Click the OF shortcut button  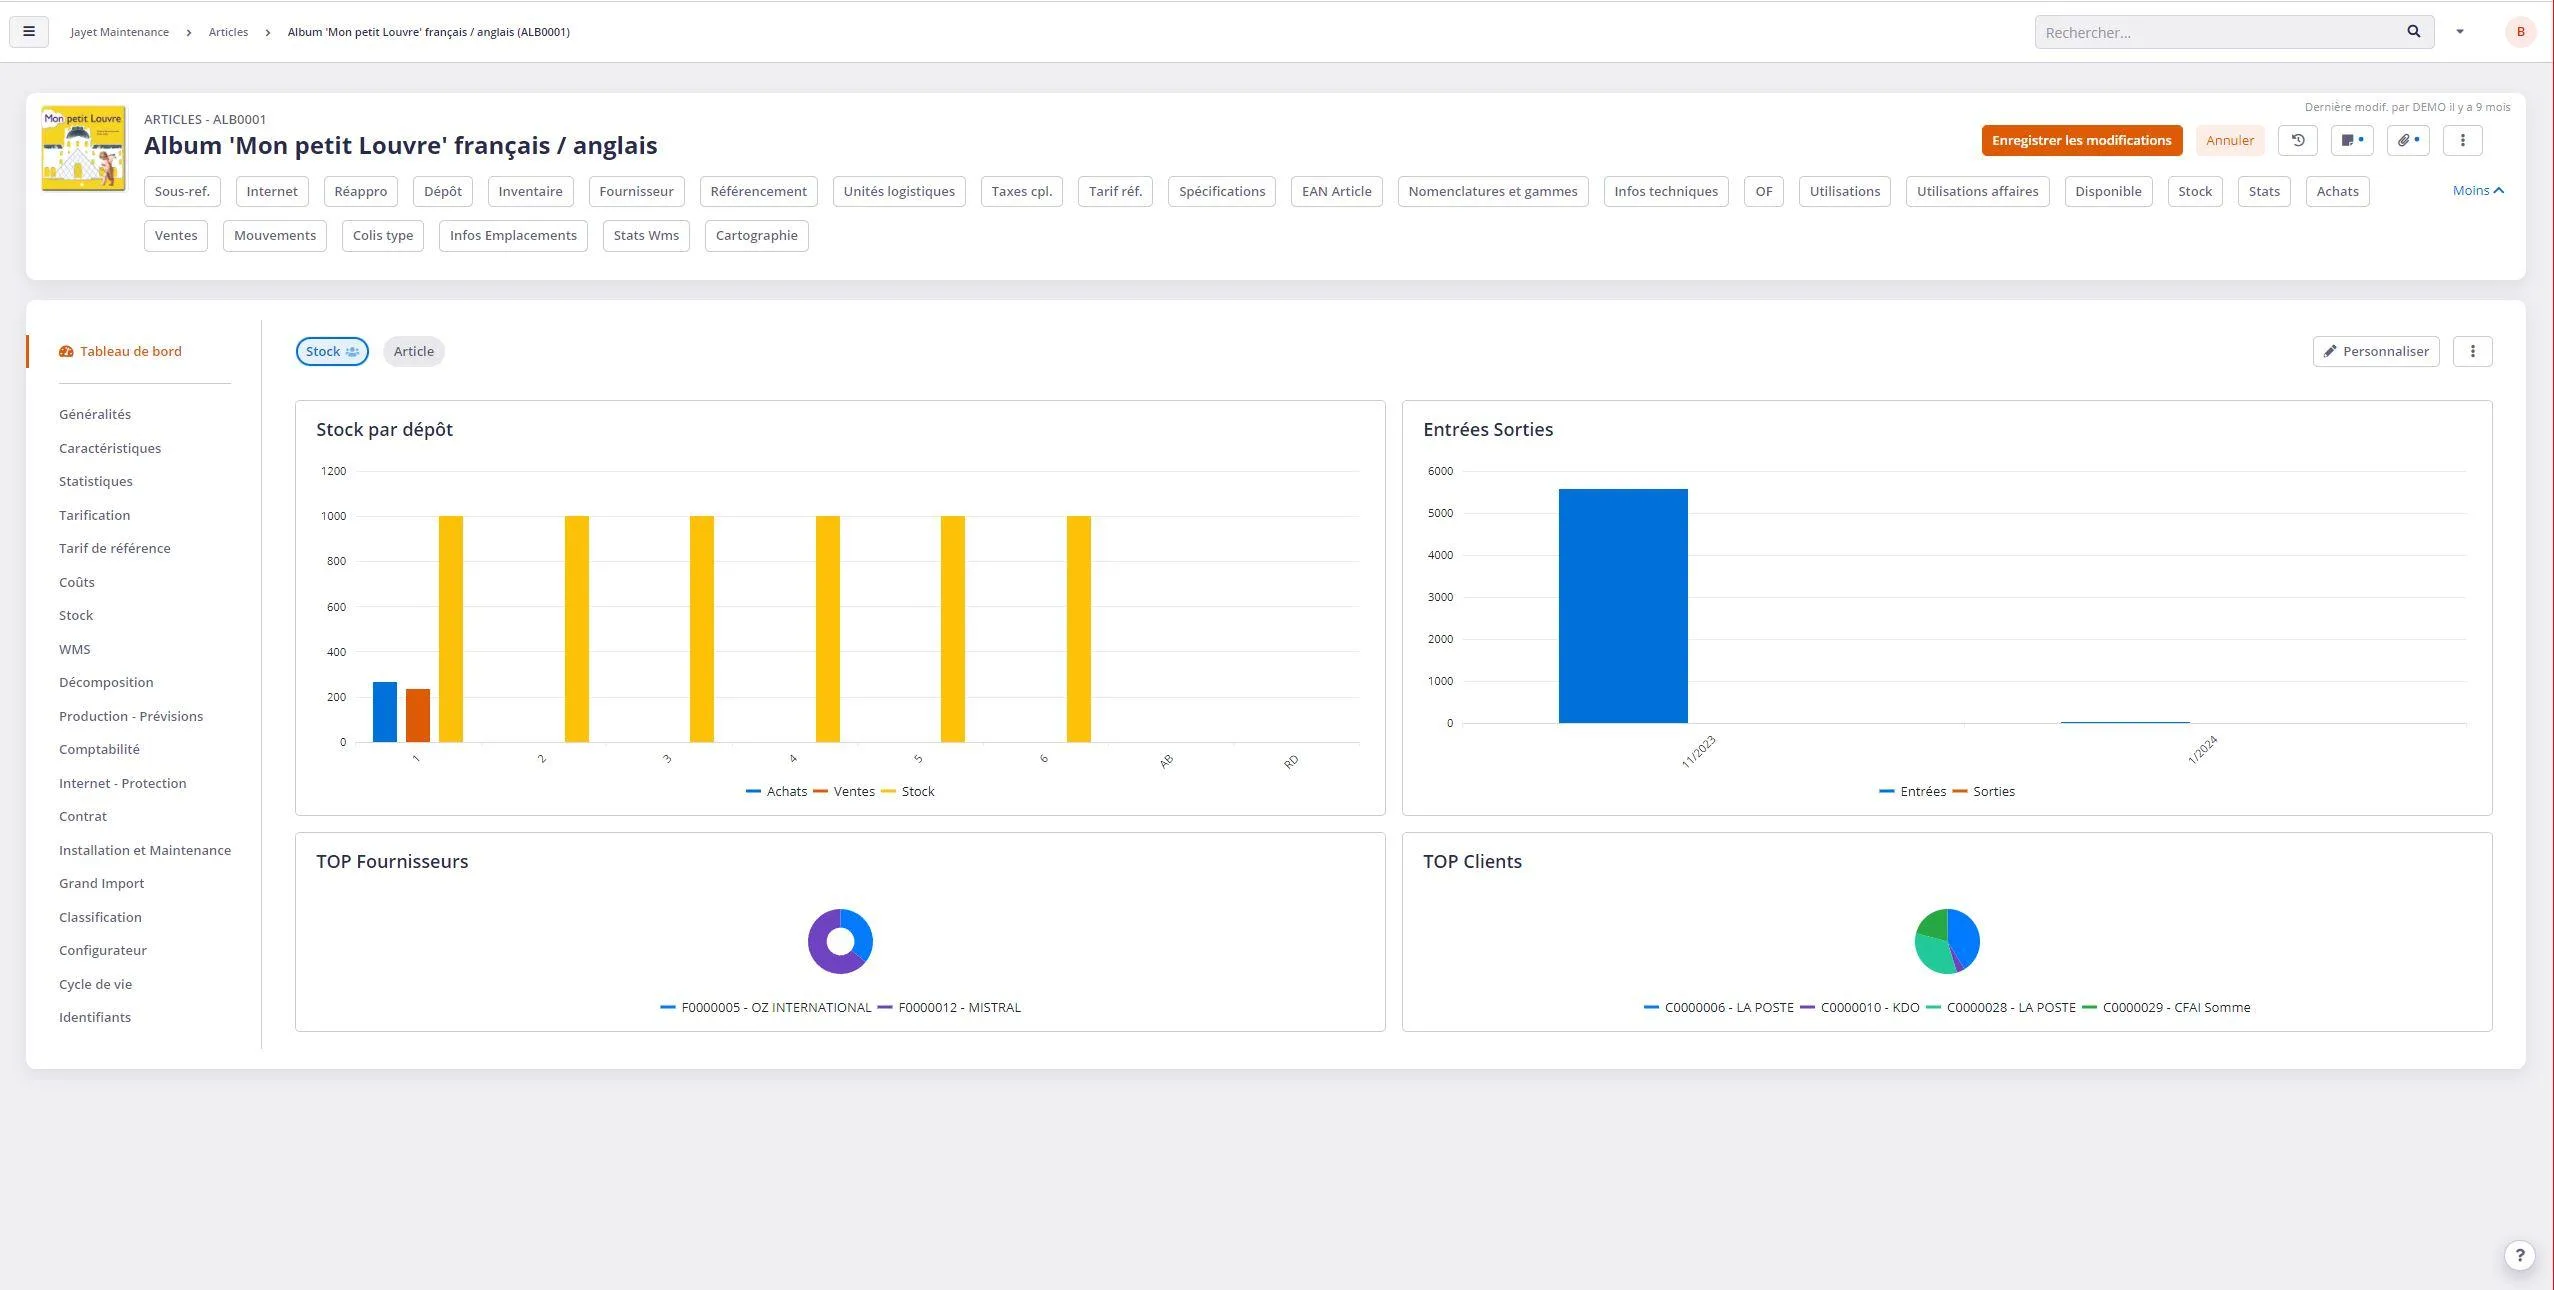[1764, 191]
